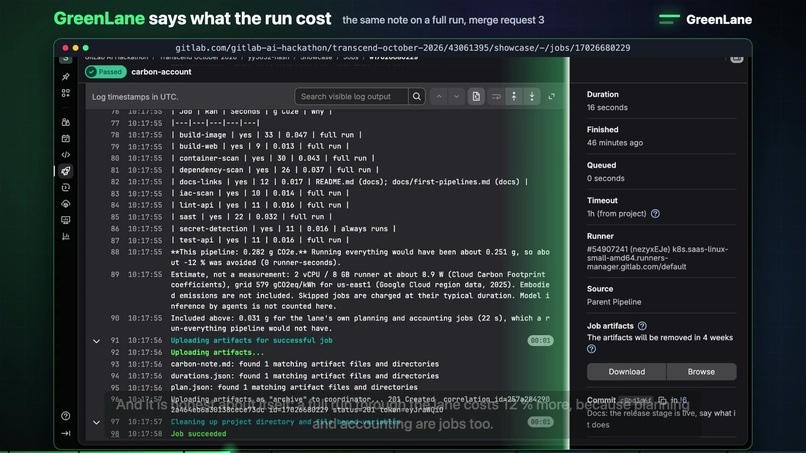Open the Analyze chart sidebar icon
The width and height of the screenshot is (806, 453).
pos(66,237)
